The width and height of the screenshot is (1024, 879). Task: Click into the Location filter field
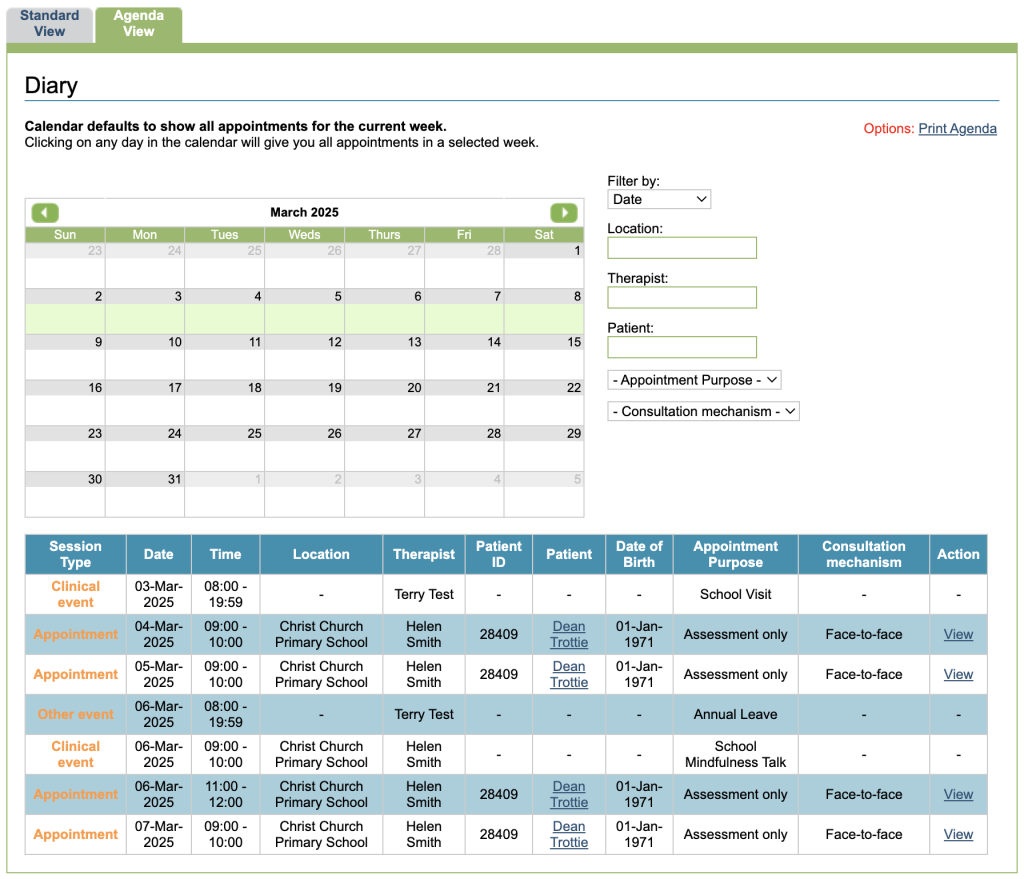point(682,248)
